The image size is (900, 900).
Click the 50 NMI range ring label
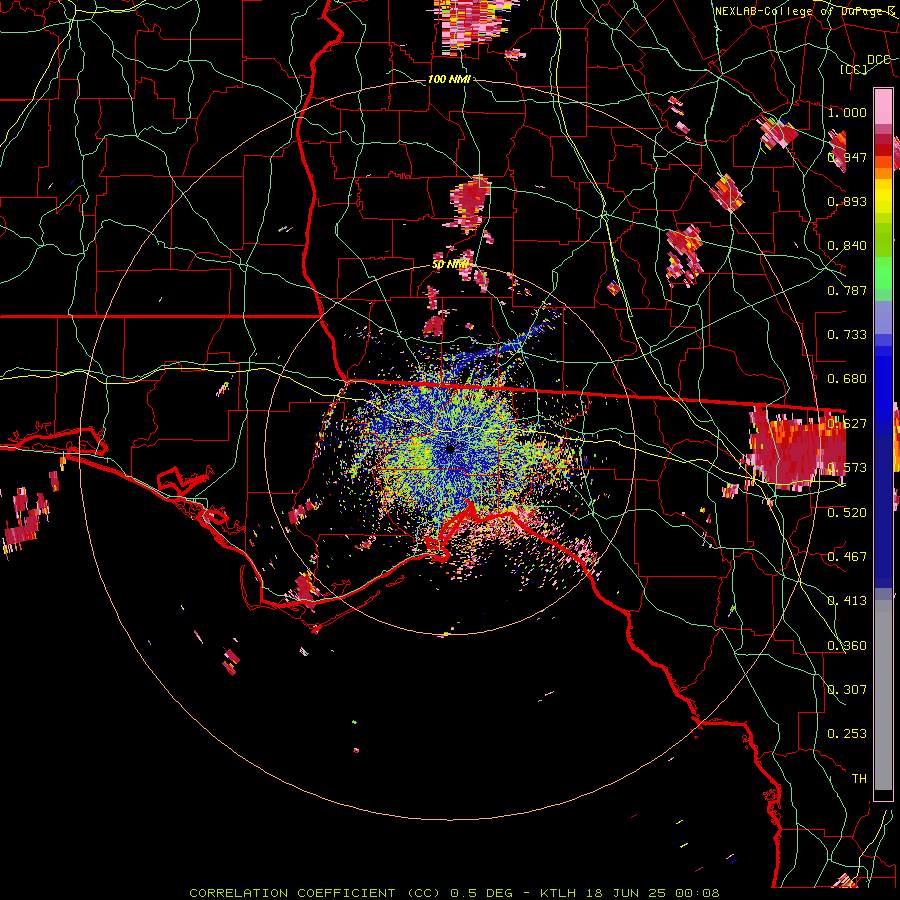[450, 265]
